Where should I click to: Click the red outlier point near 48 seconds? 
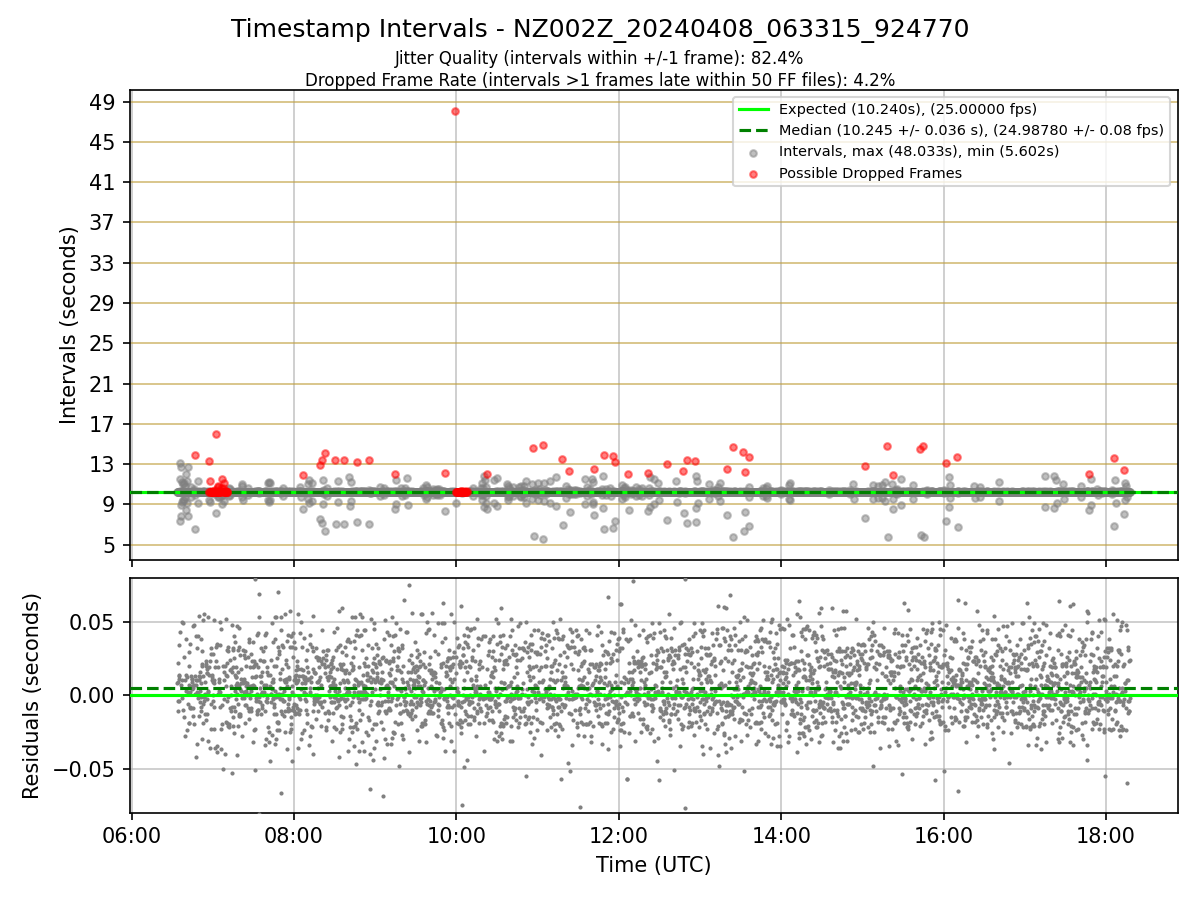pos(455,111)
